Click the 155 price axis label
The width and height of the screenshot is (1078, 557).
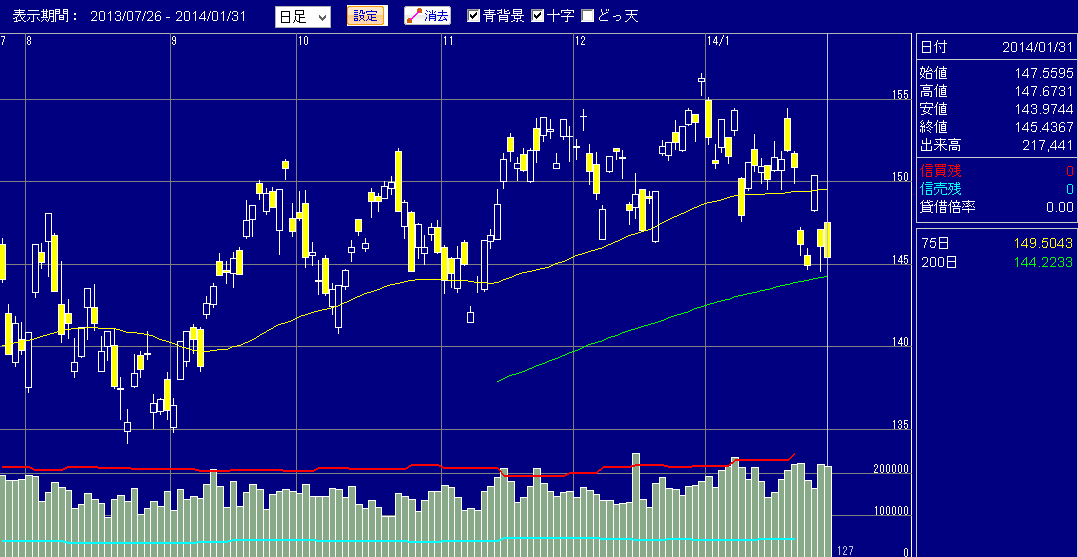pyautogui.click(x=901, y=94)
